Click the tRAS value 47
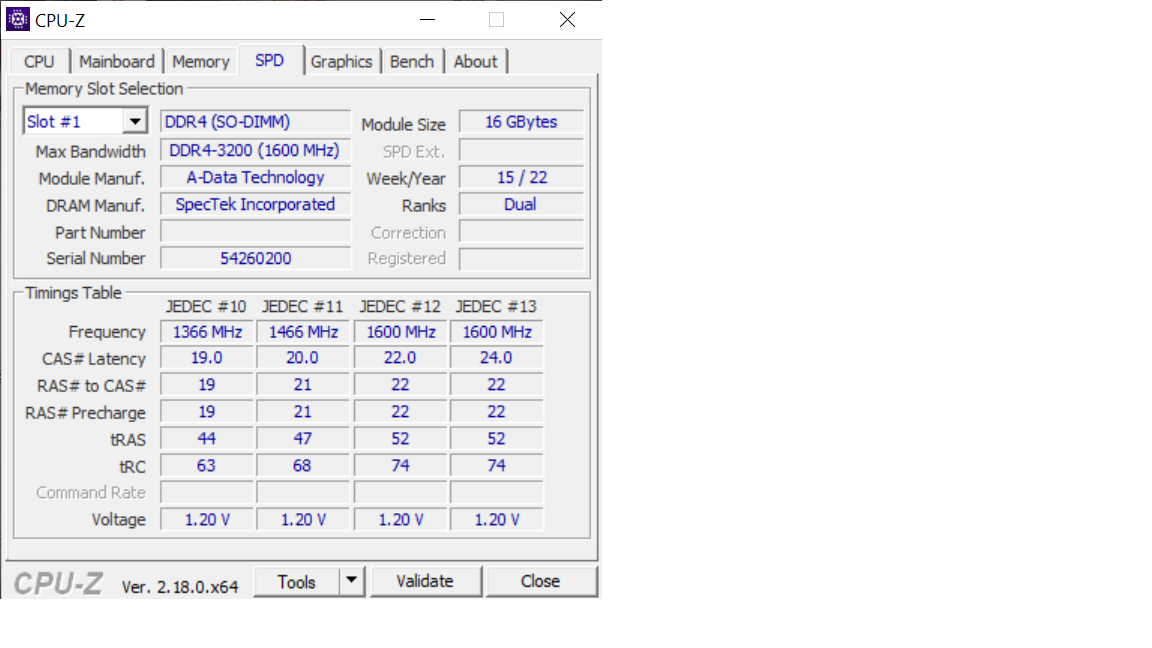Screen dimensions: 1152x648 point(303,439)
